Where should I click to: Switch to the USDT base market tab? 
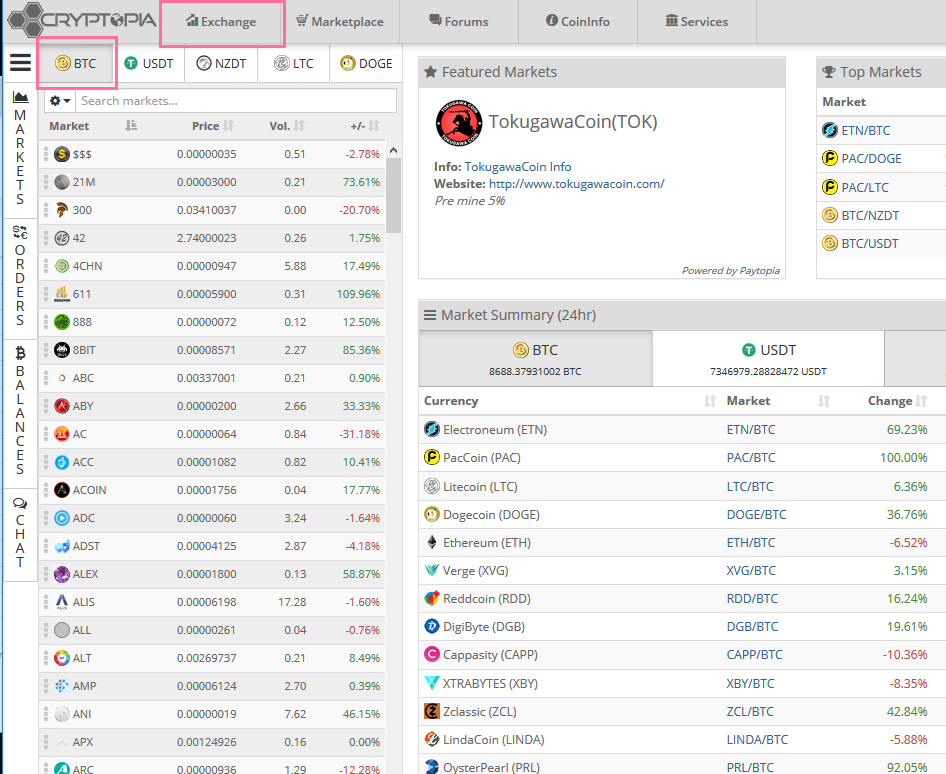click(x=149, y=64)
